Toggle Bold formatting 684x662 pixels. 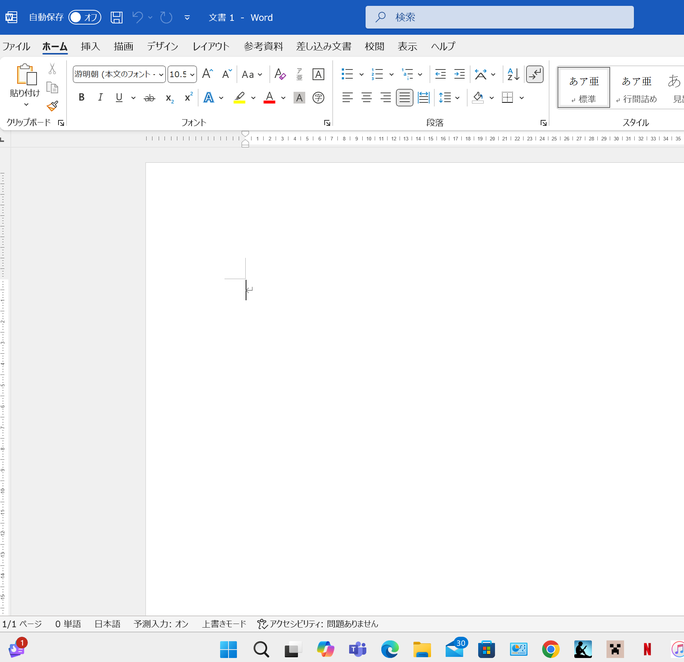coord(81,98)
